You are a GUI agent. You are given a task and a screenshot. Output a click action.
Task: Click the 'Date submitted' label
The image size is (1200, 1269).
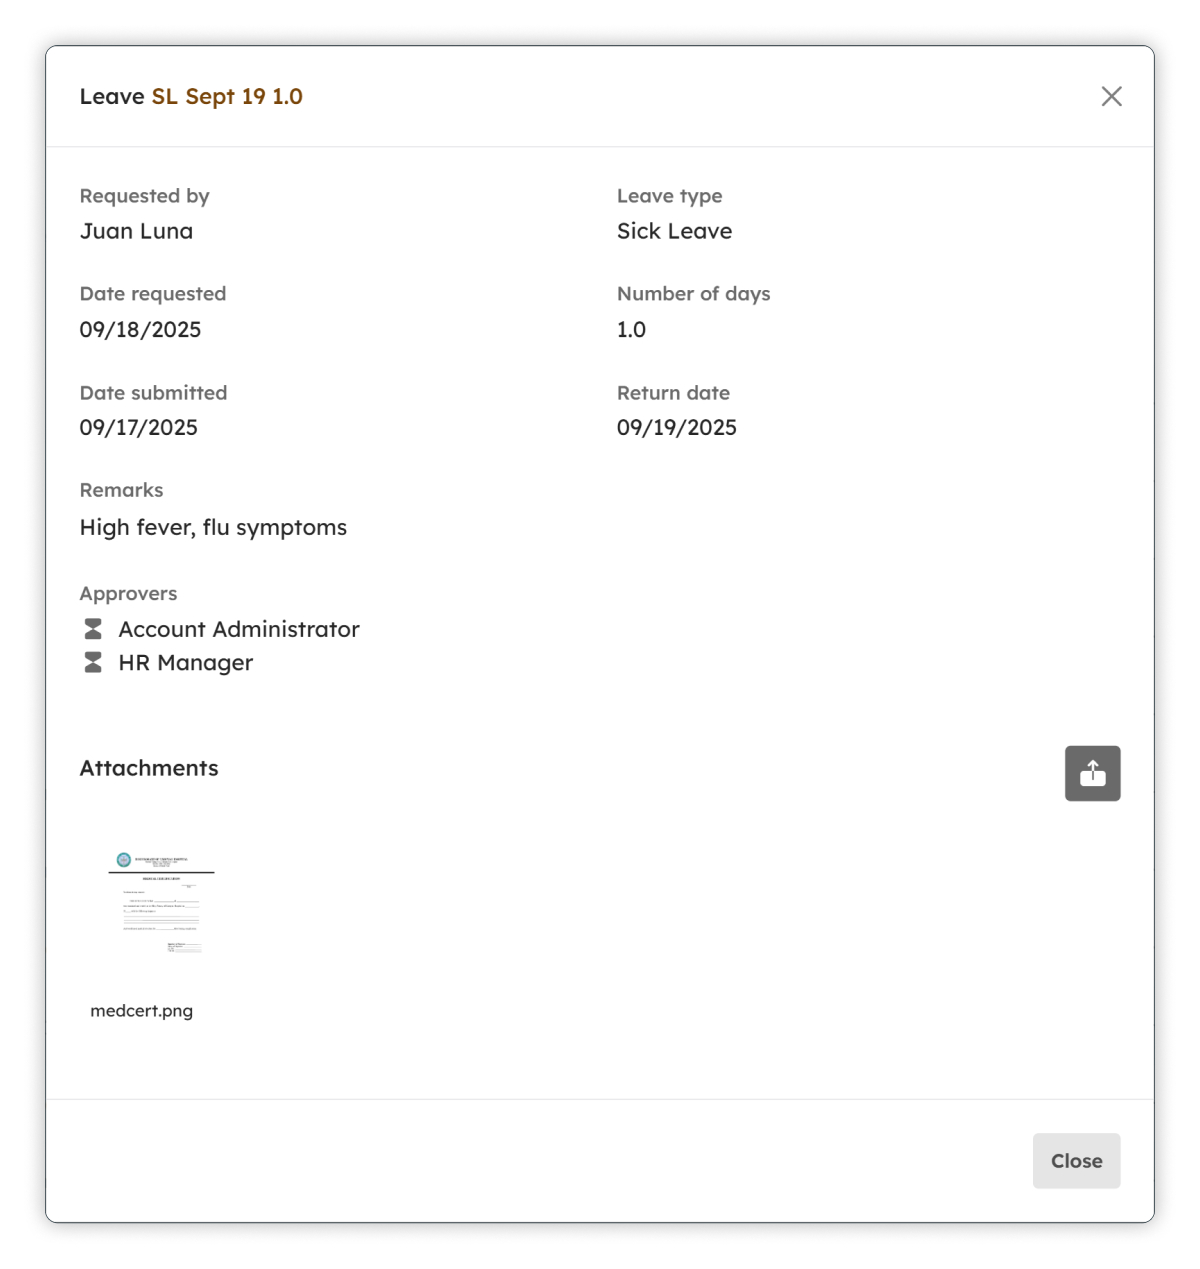pyautogui.click(x=153, y=393)
